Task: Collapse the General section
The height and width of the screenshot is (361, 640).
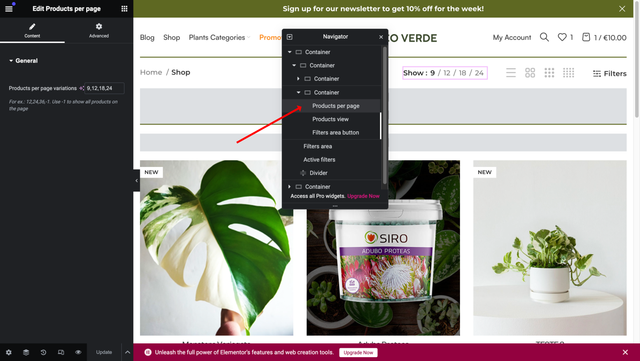Action: point(24,60)
